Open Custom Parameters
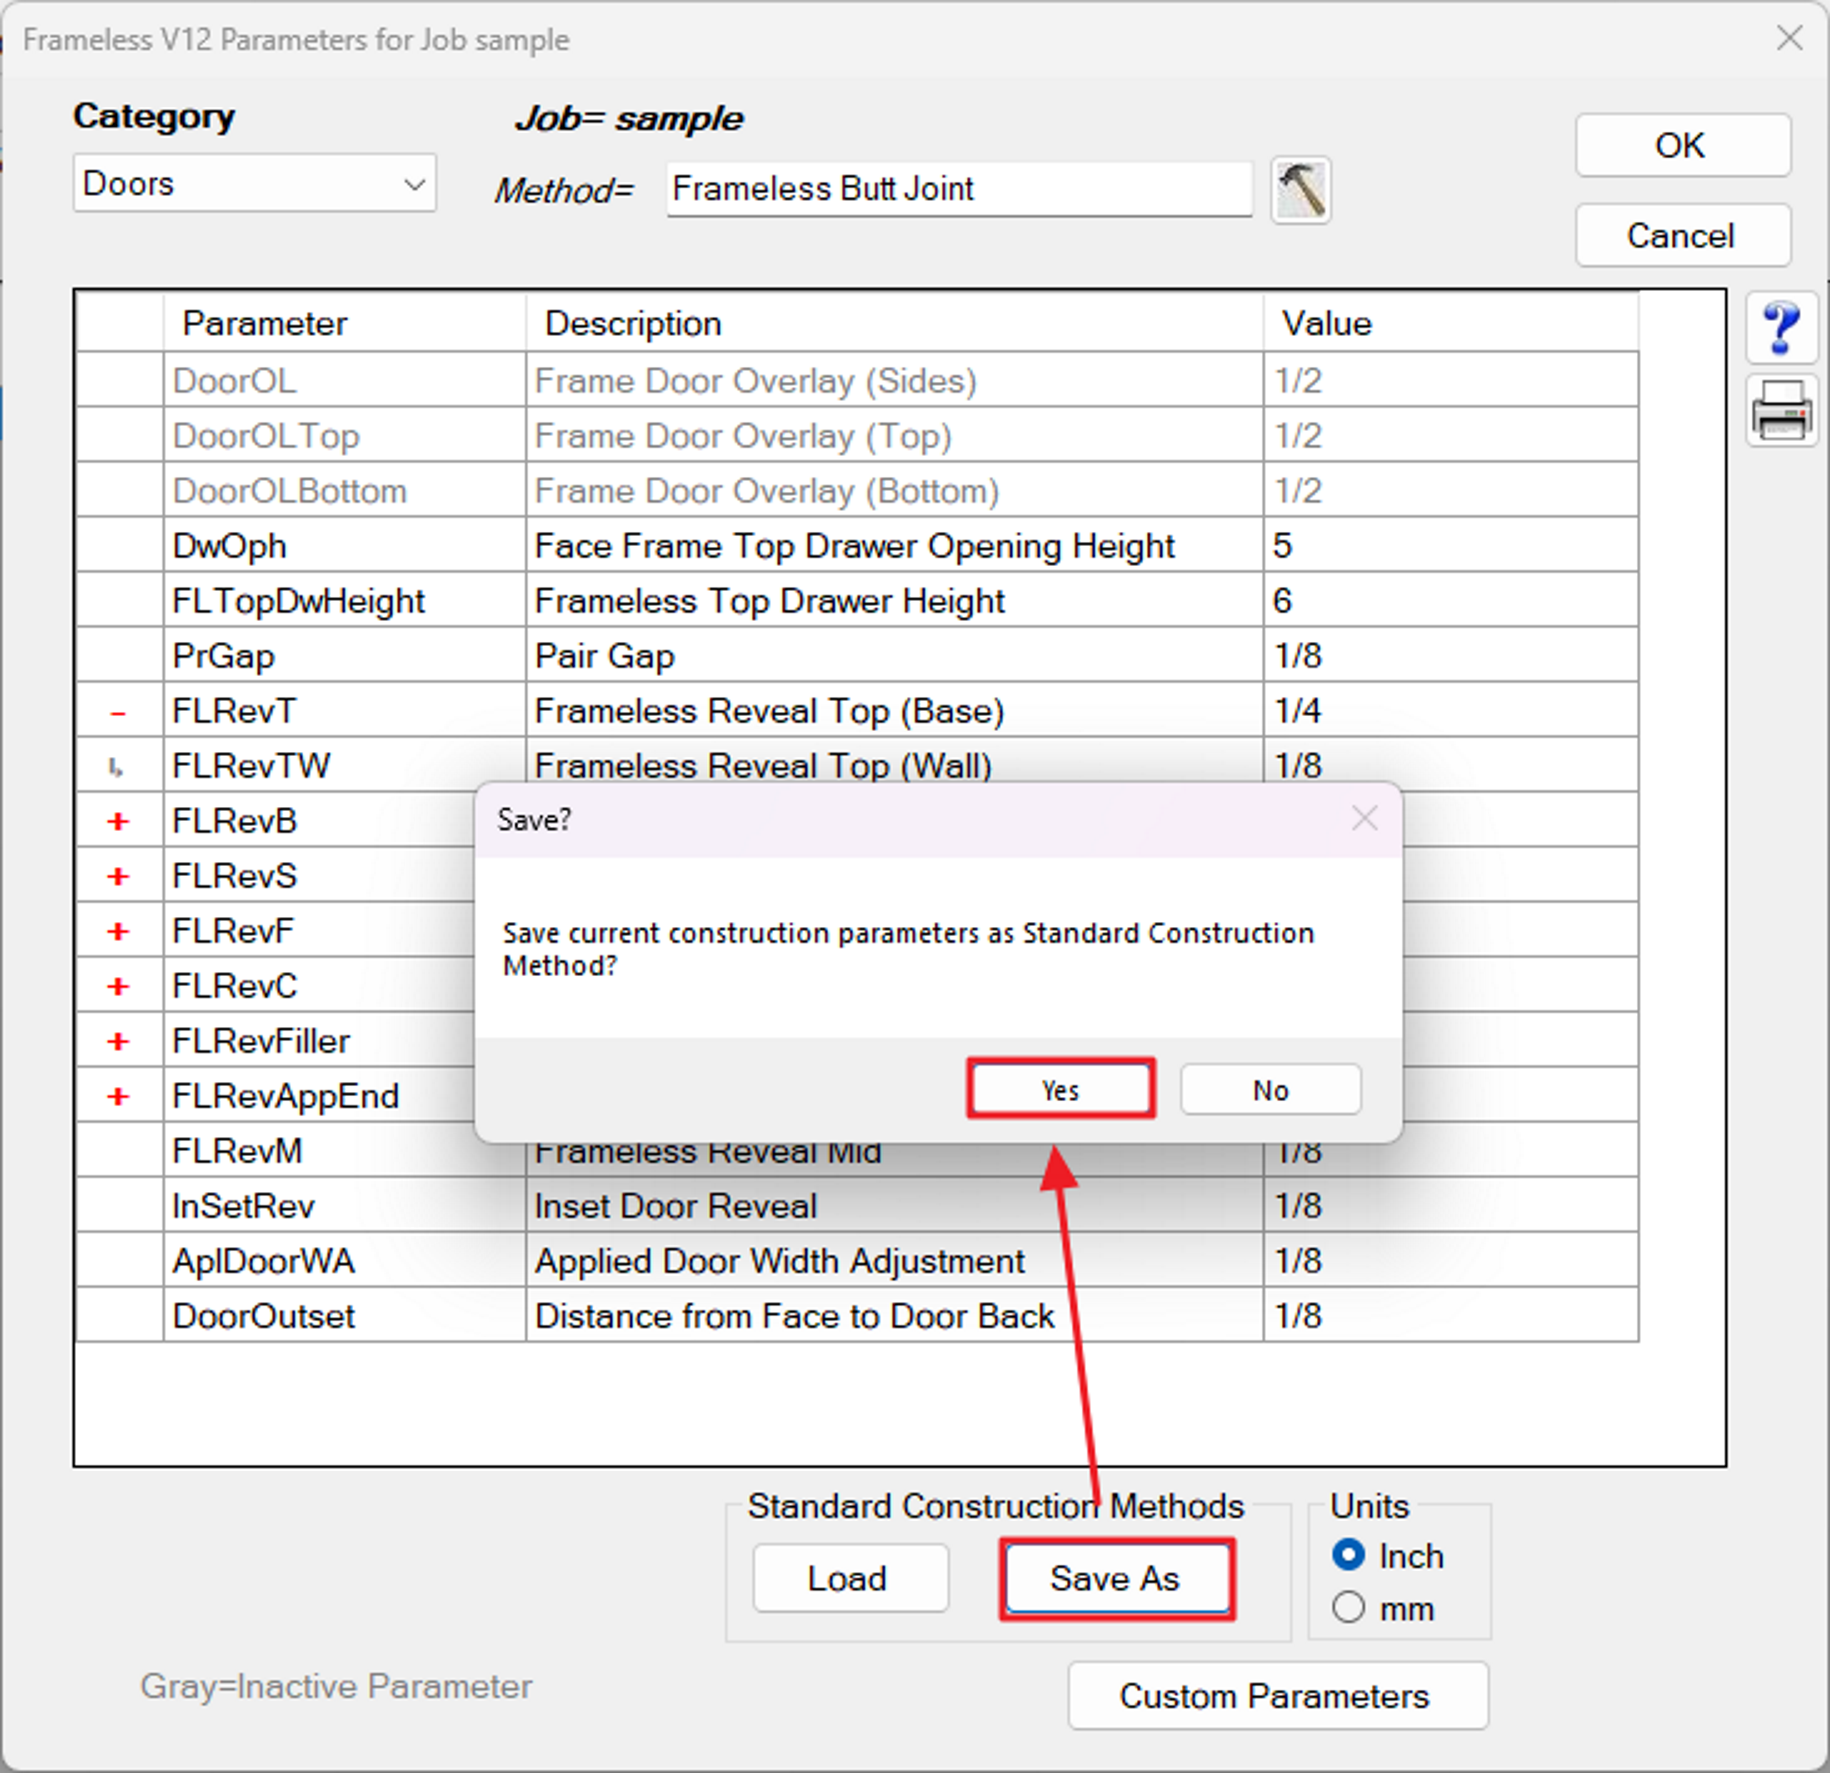Viewport: 1830px width, 1773px height. coord(1277,1695)
